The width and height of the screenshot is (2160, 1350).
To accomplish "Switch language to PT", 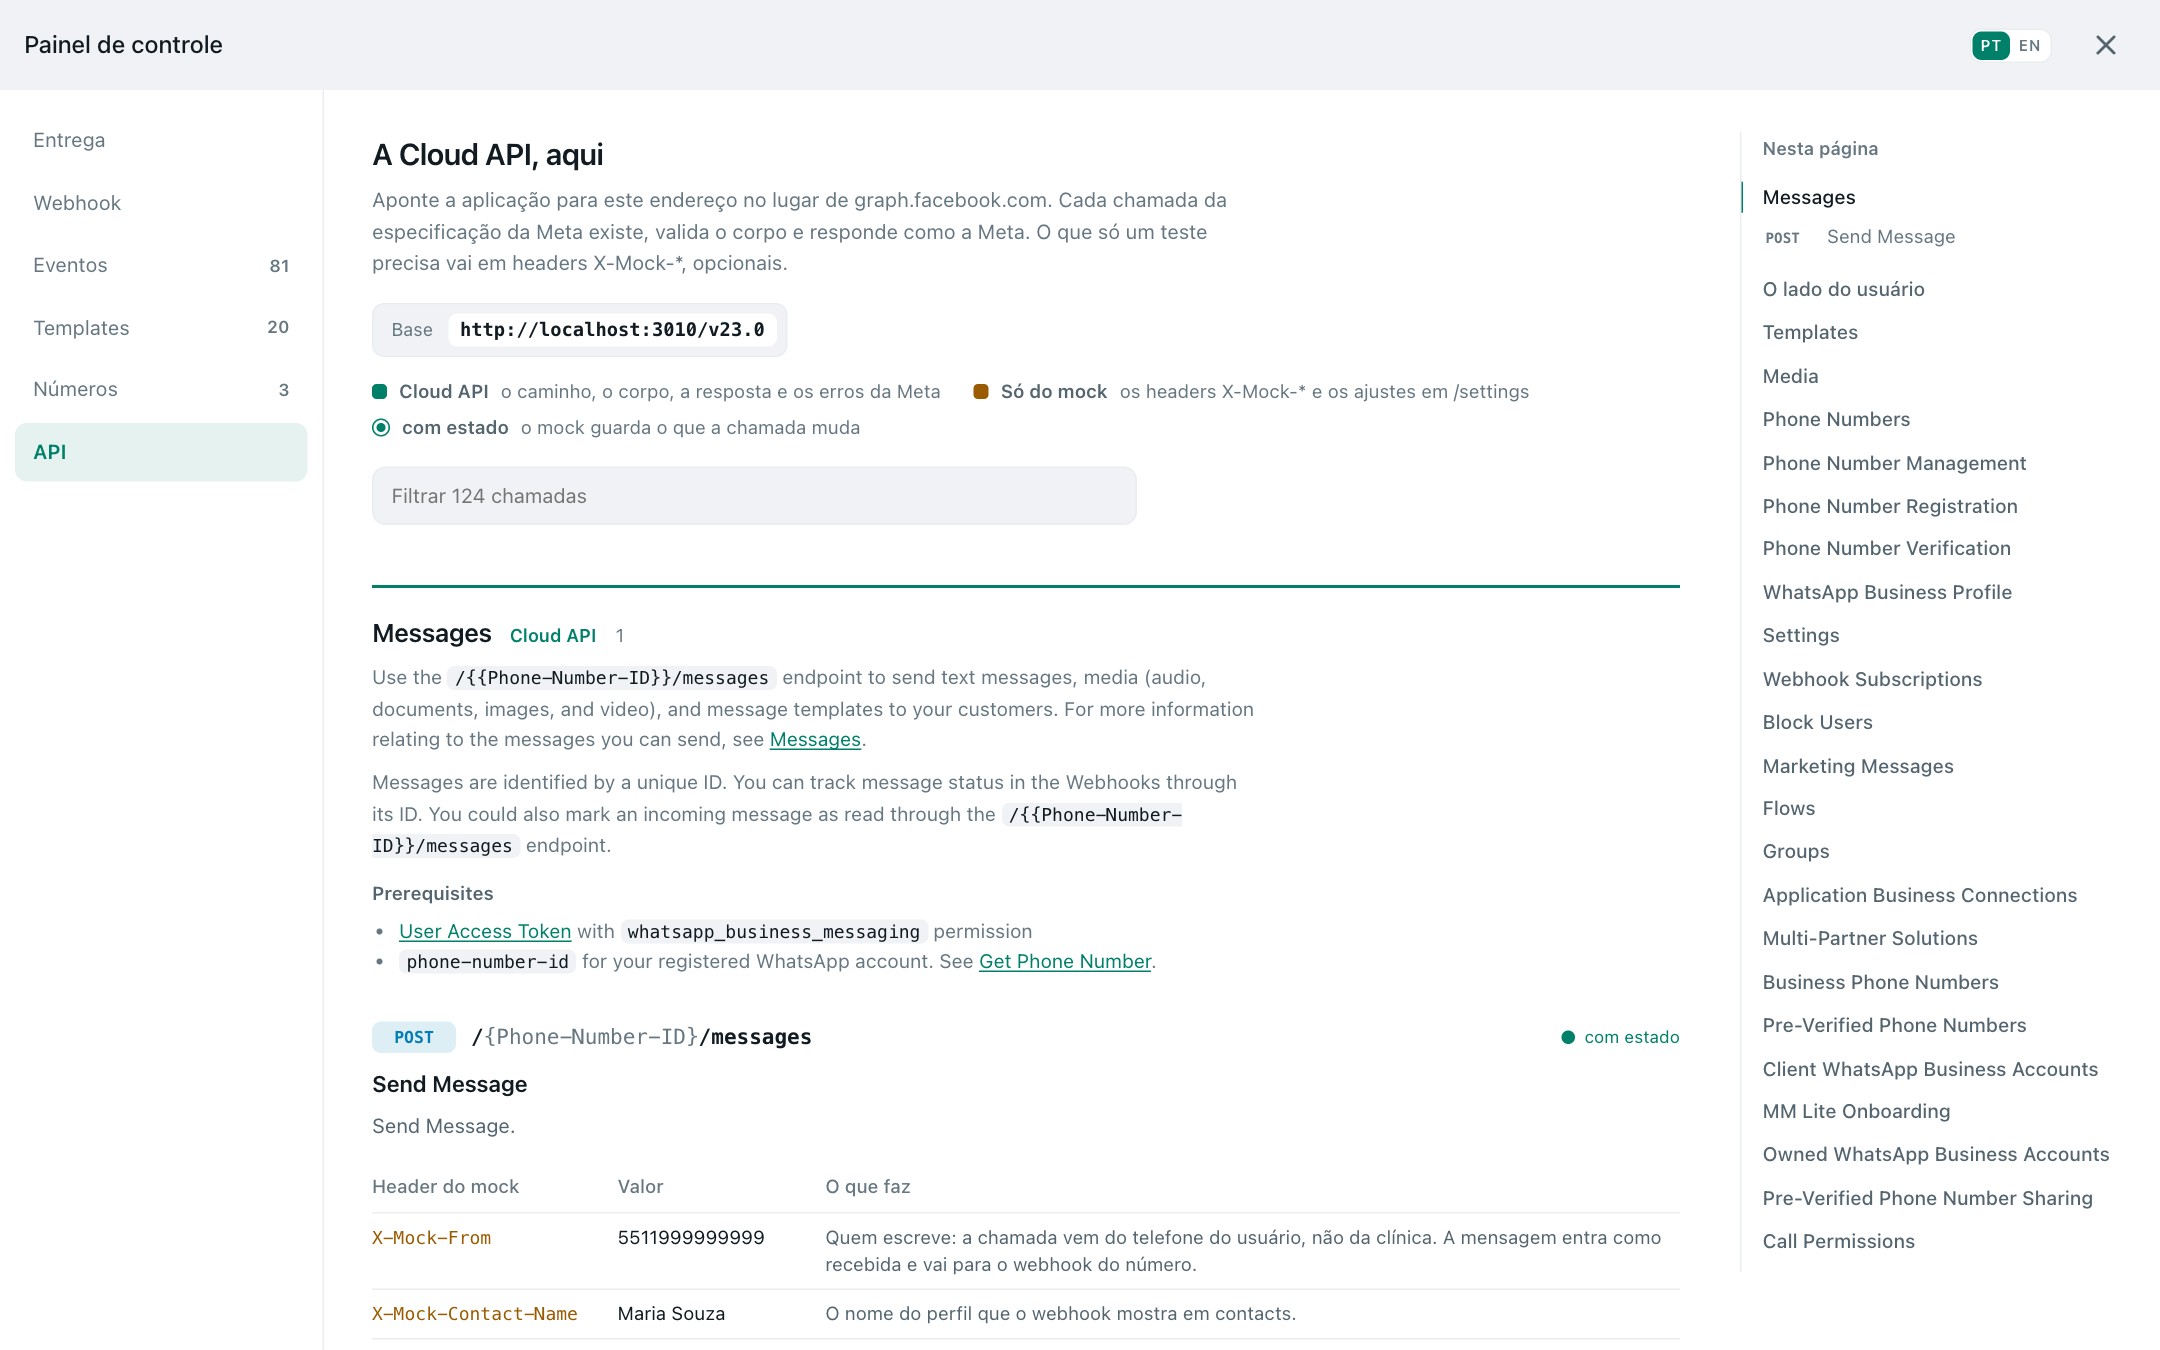I will 1990,45.
